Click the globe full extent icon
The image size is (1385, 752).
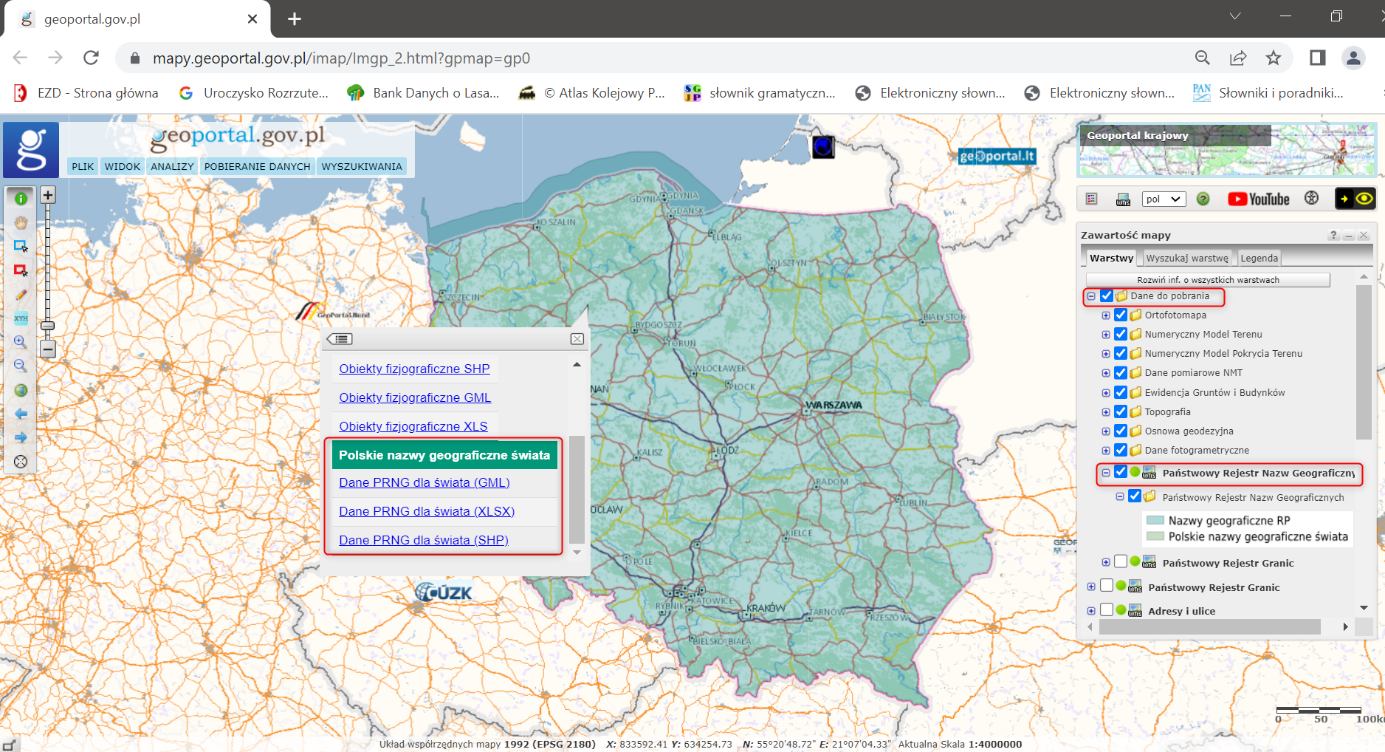click(x=20, y=391)
